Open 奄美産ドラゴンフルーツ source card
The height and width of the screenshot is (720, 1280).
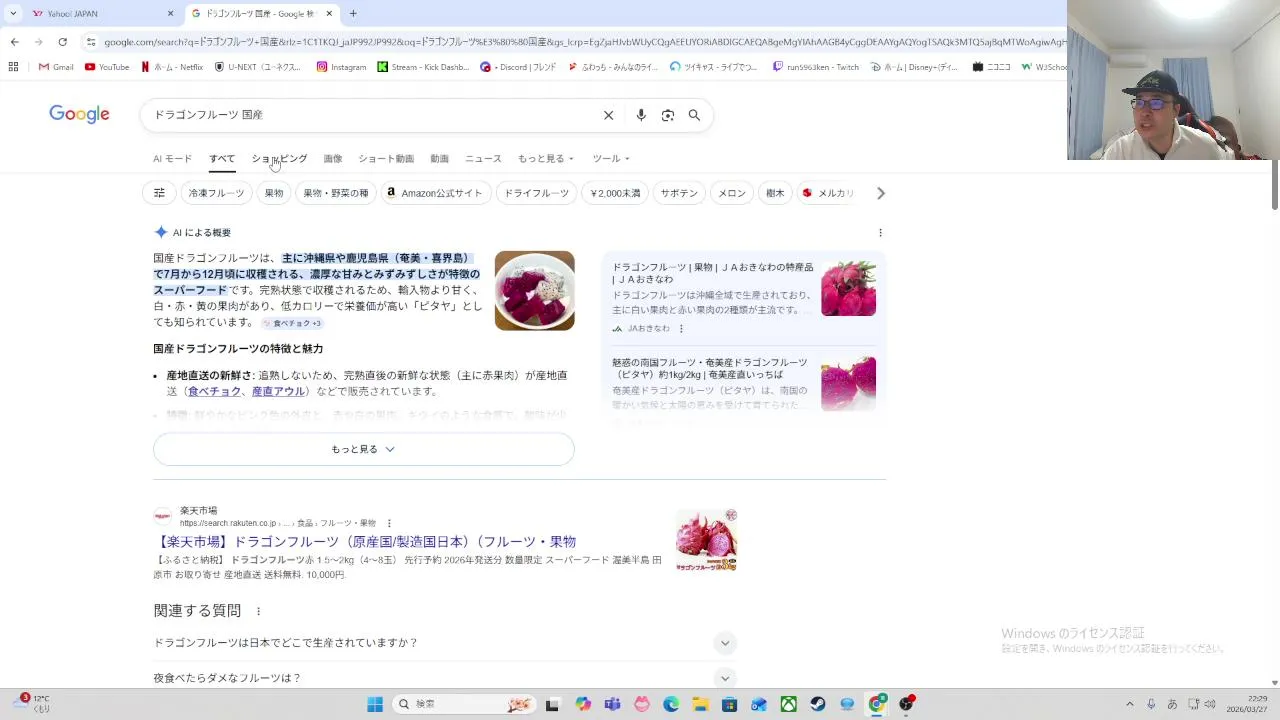(744, 383)
